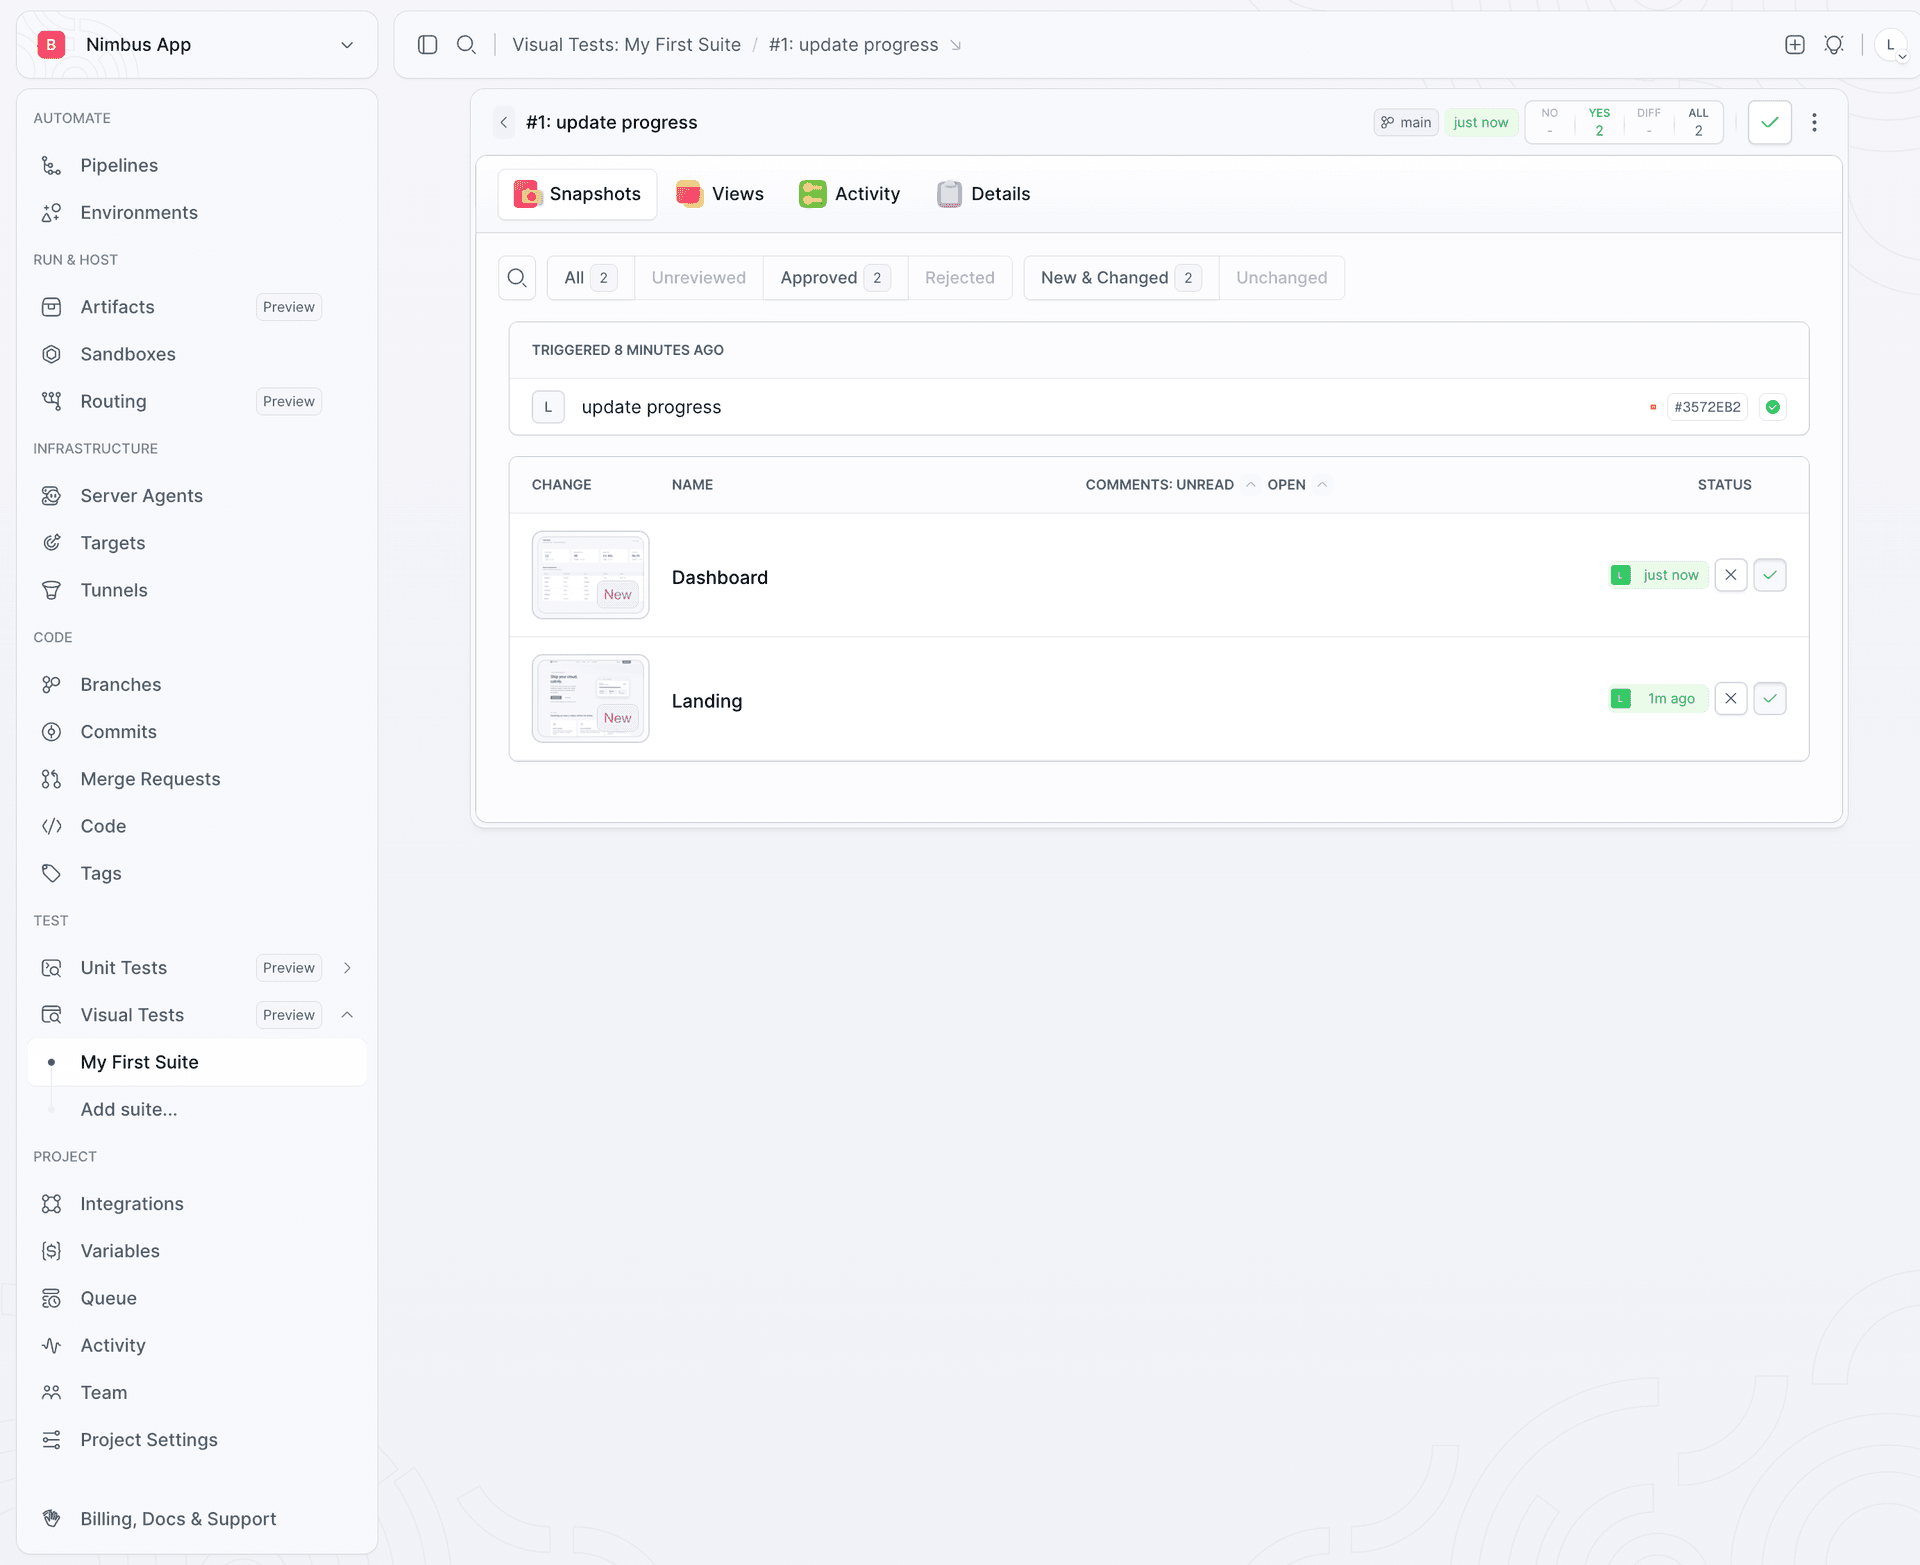This screenshot has width=1920, height=1565.
Task: Filter snapshots by Rejected
Action: point(960,278)
